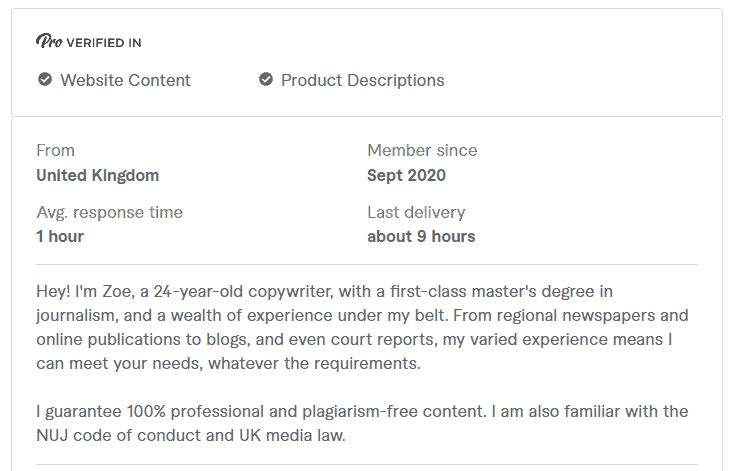Click the Website Content checkmark icon
The height and width of the screenshot is (471, 743).
tap(45, 80)
